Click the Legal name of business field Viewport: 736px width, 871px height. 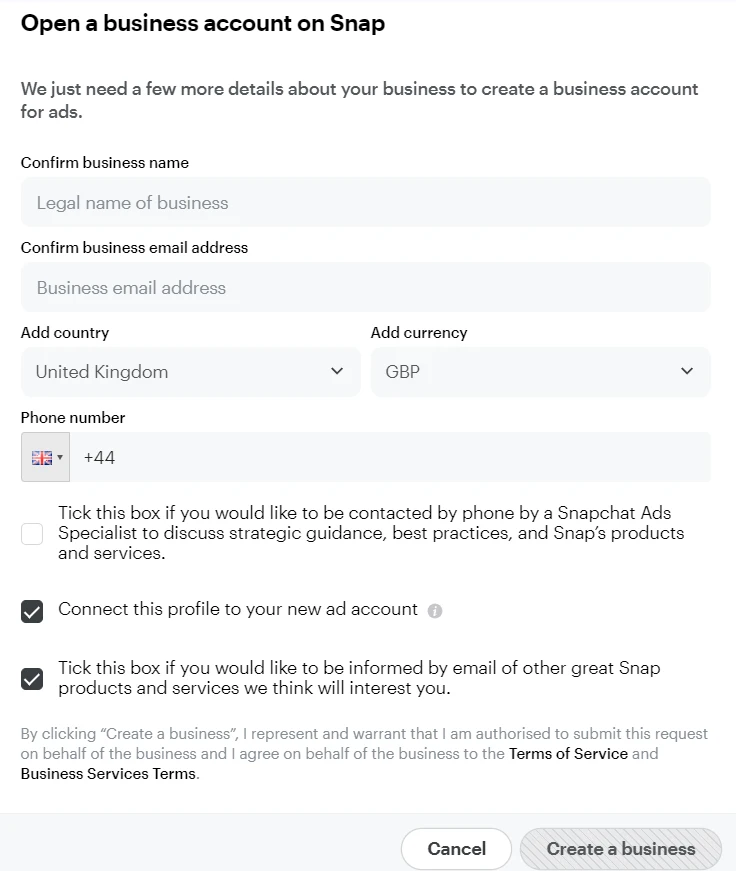point(366,201)
